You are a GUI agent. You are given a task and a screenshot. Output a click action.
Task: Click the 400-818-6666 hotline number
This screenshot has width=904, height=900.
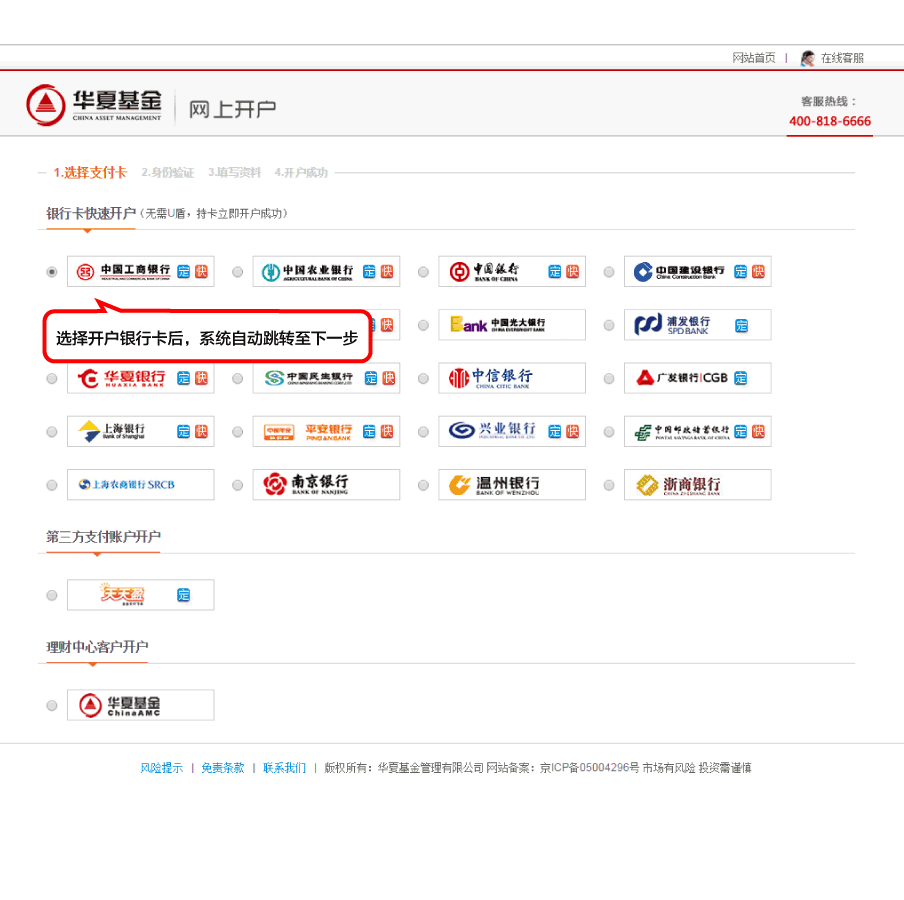click(x=830, y=121)
